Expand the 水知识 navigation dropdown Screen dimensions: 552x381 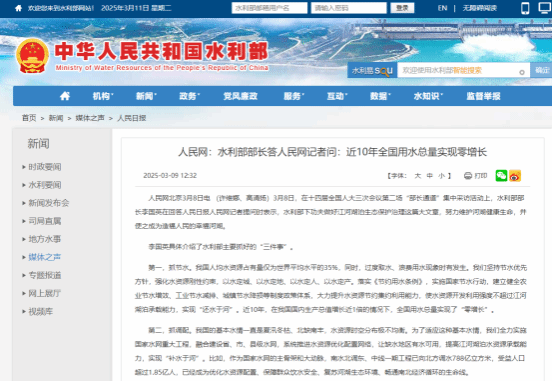pos(428,96)
